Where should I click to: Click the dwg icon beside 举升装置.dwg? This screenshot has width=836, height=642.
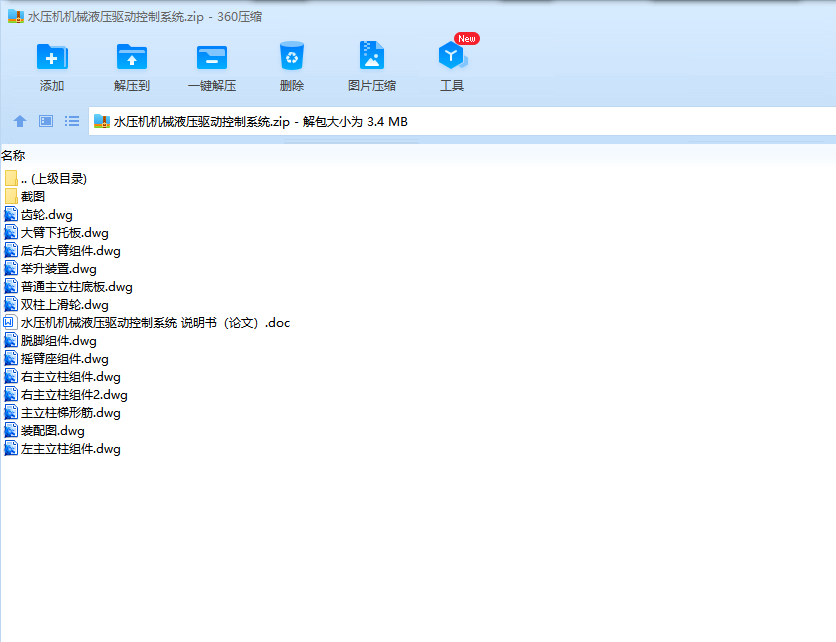coord(11,269)
